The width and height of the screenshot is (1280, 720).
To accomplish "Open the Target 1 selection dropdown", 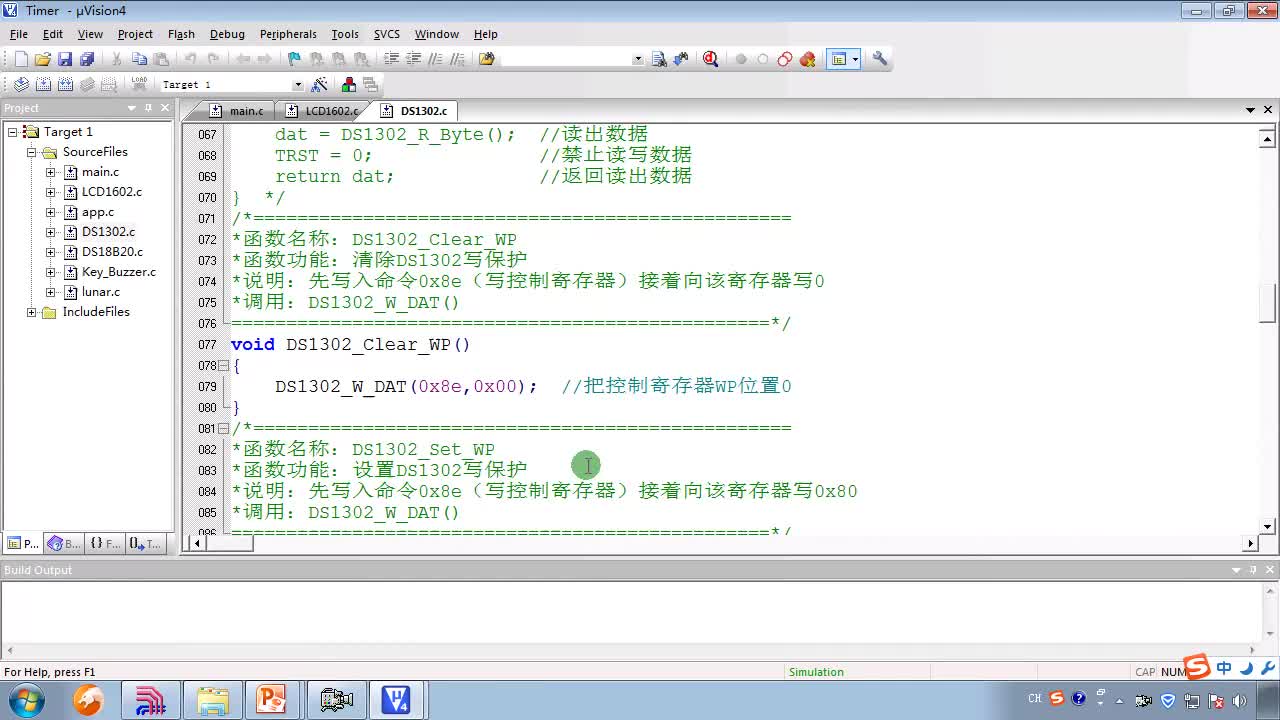I will (x=297, y=85).
